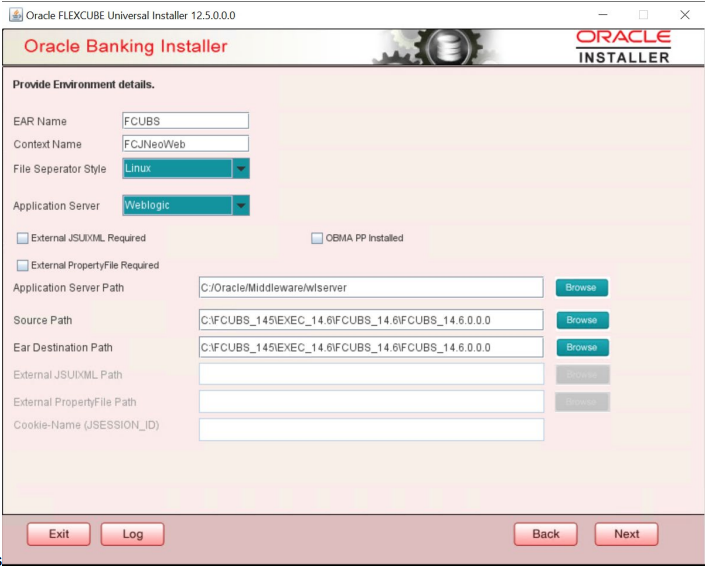Click the 'File Seperator Style' label
This screenshot has width=705, height=566.
[x=60, y=169]
